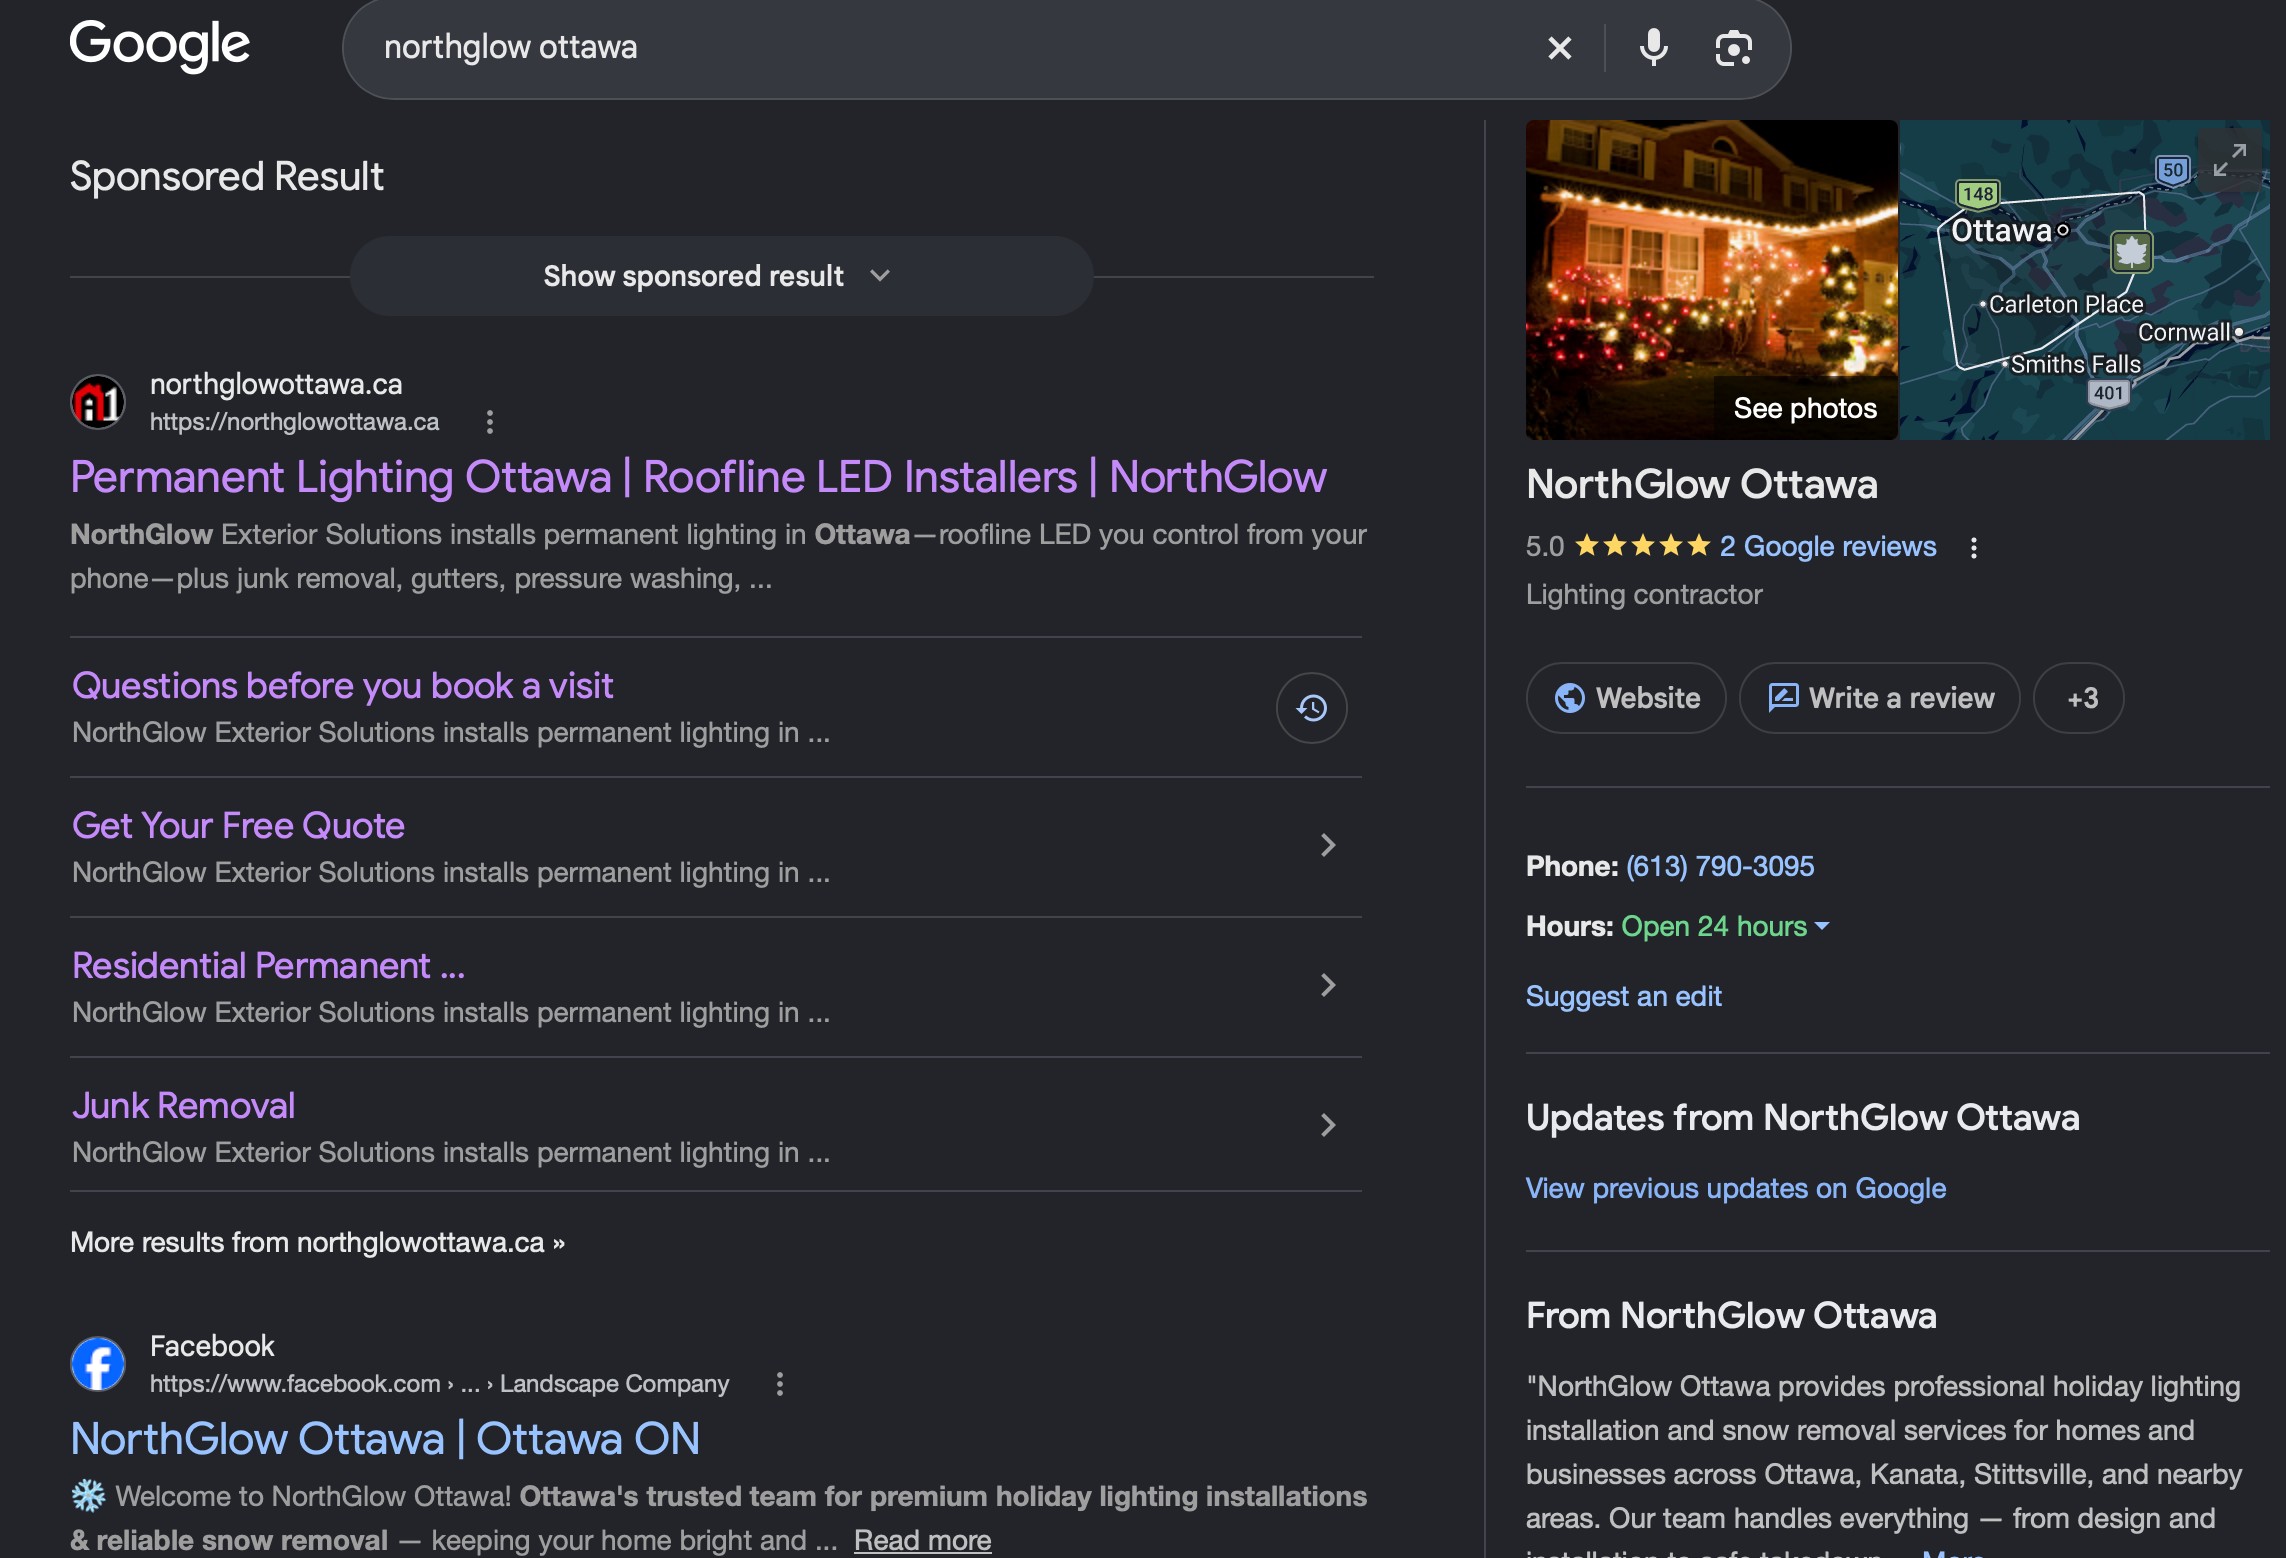Open NorthGlow Ottawa | Ottawa ON Facebook result
2286x1558 pixels.
pos(385,1439)
